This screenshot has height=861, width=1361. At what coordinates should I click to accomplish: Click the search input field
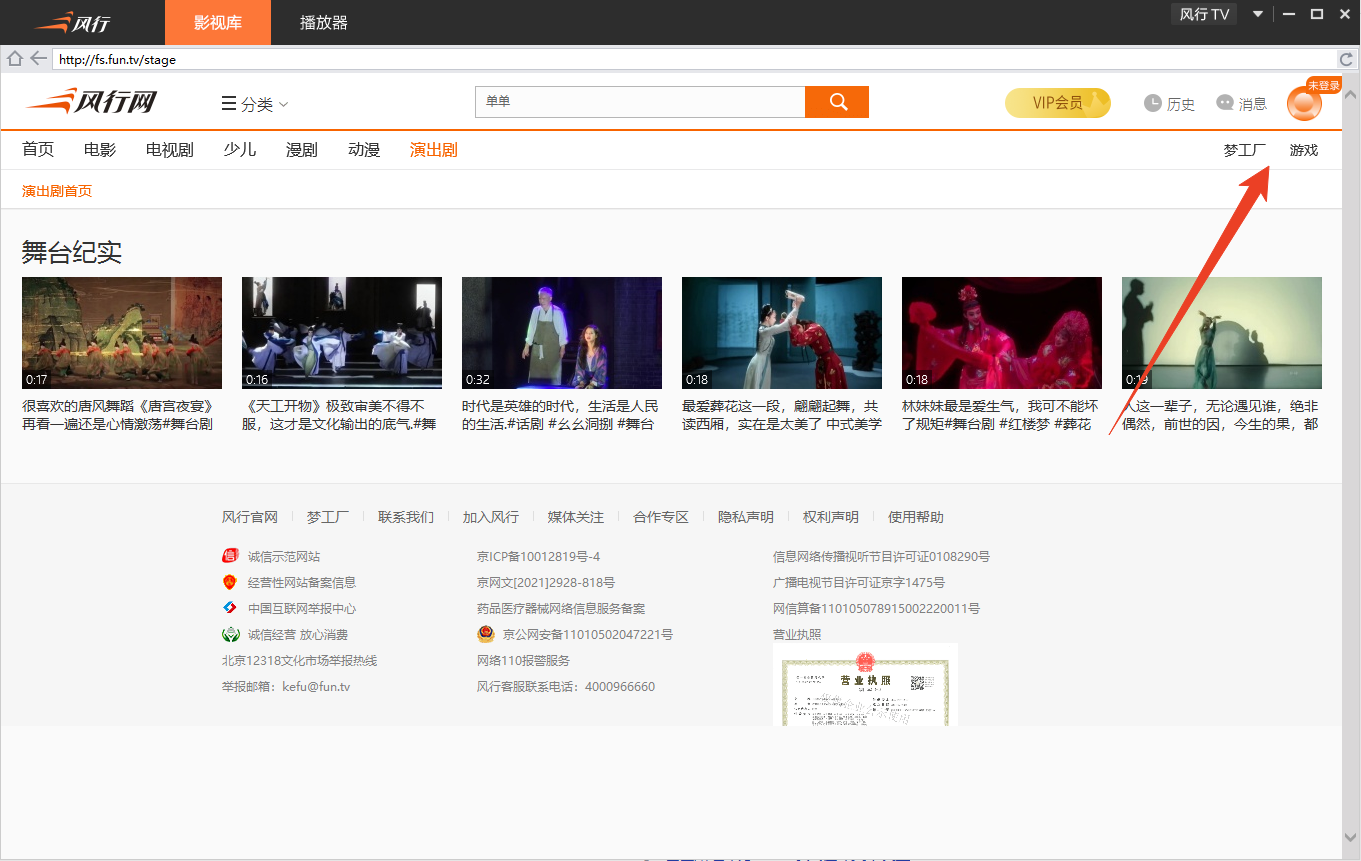640,102
